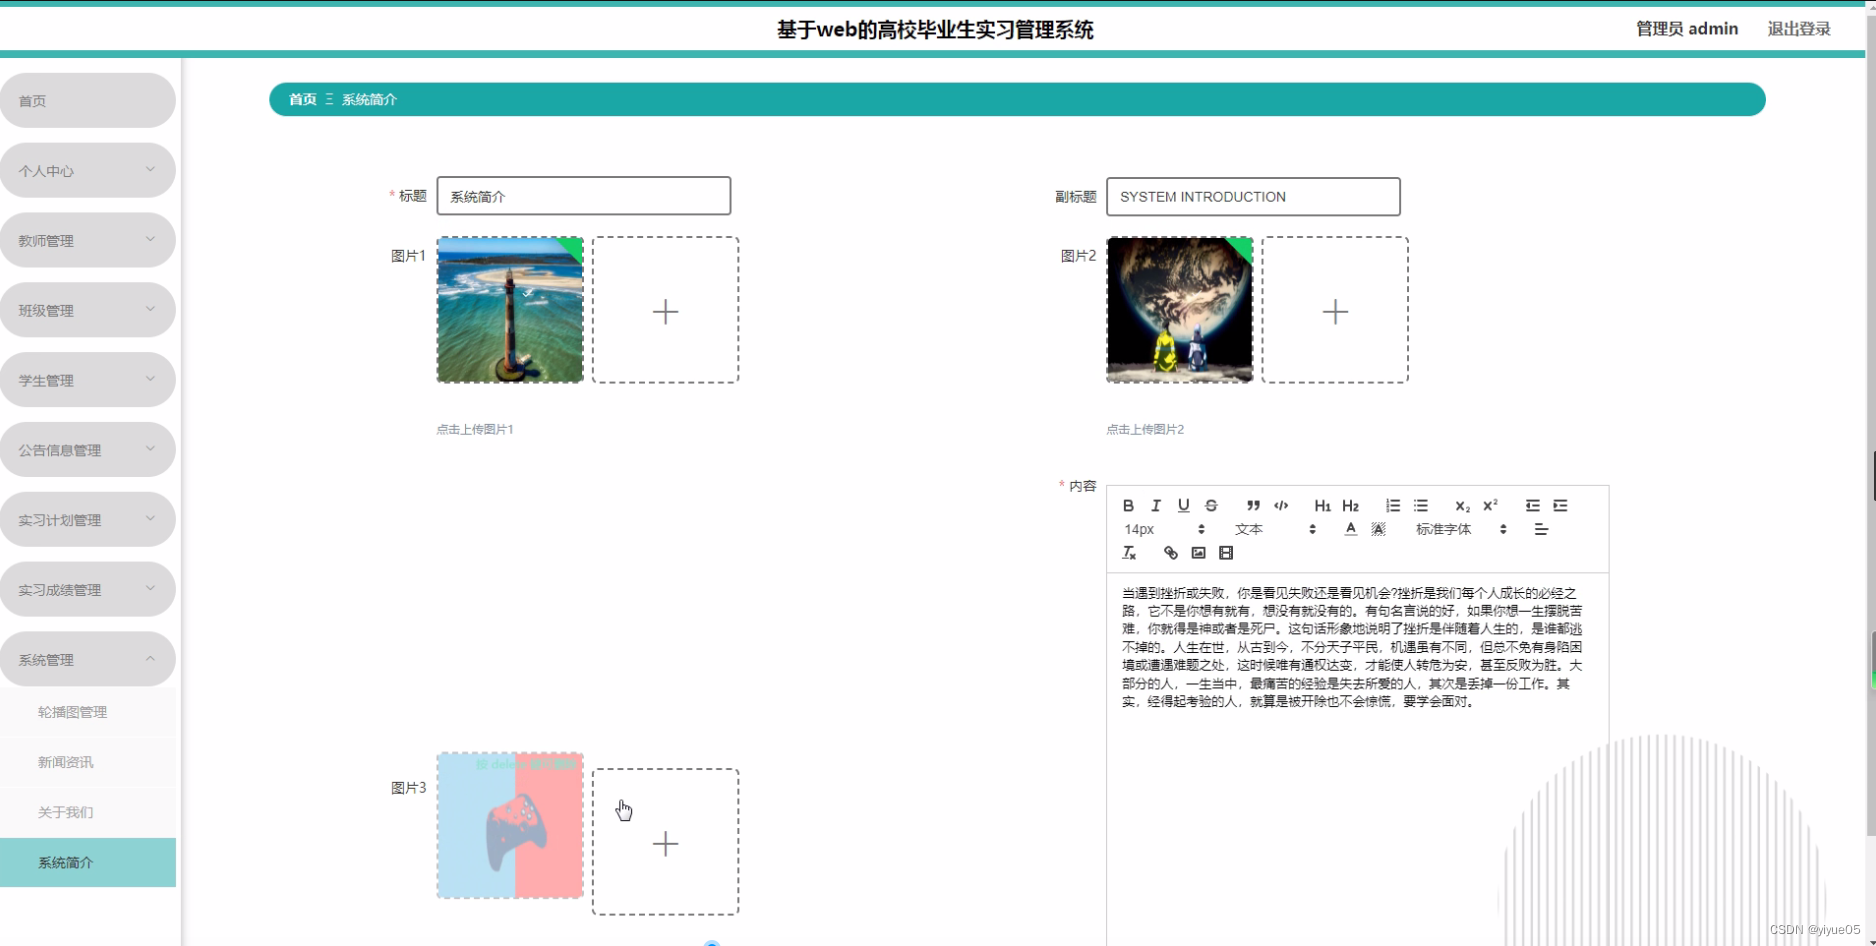The image size is (1876, 946).
Task: Open the font color picker
Action: 1351,529
